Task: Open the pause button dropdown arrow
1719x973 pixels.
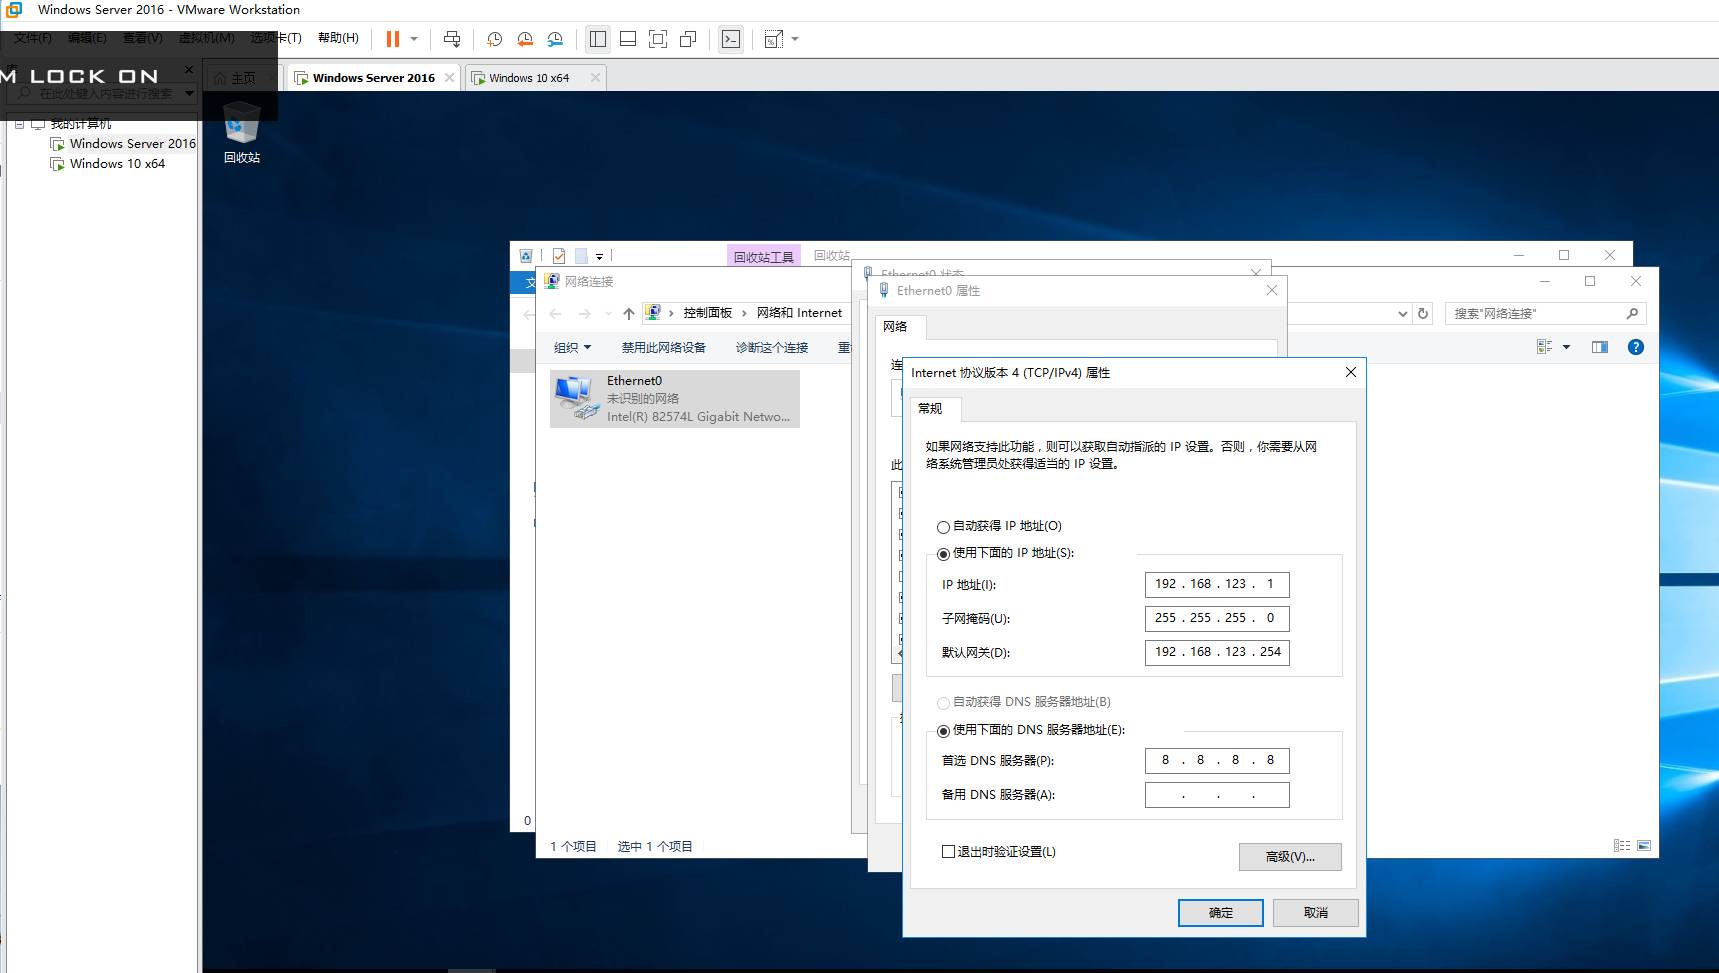Action: tap(414, 39)
